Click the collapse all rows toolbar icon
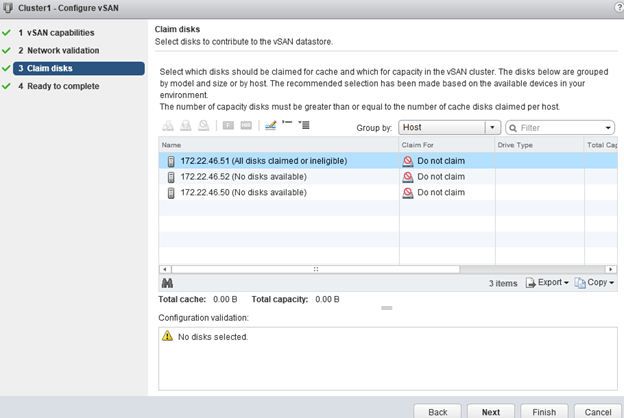This screenshot has height=418, width=624. (286, 126)
